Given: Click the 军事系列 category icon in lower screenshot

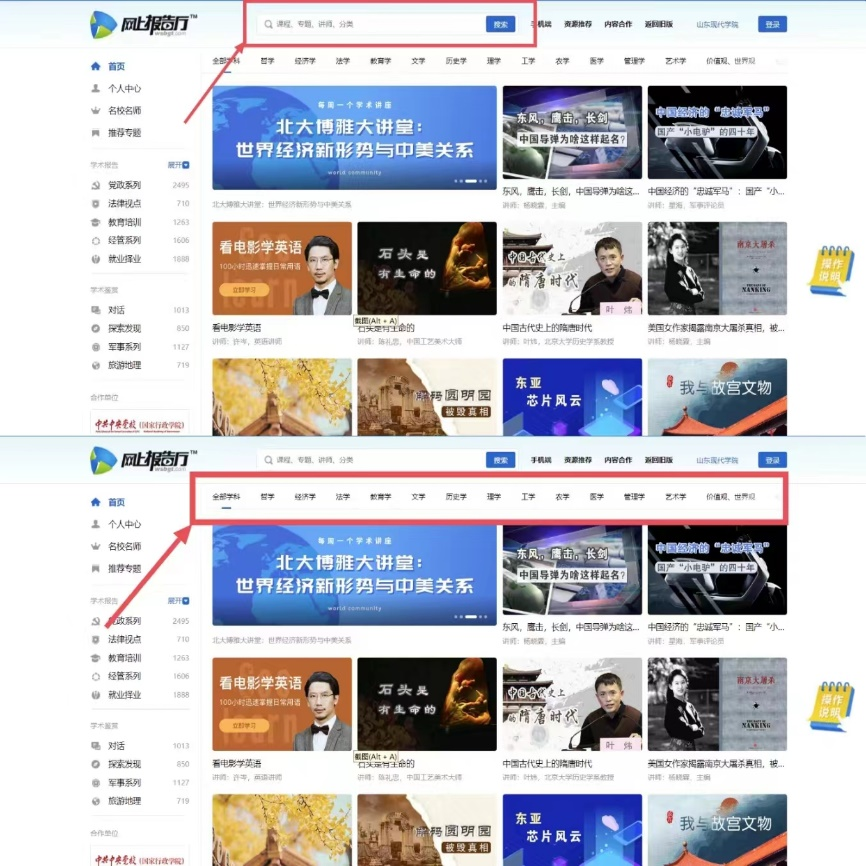Looking at the screenshot, I should pyautogui.click(x=96, y=783).
